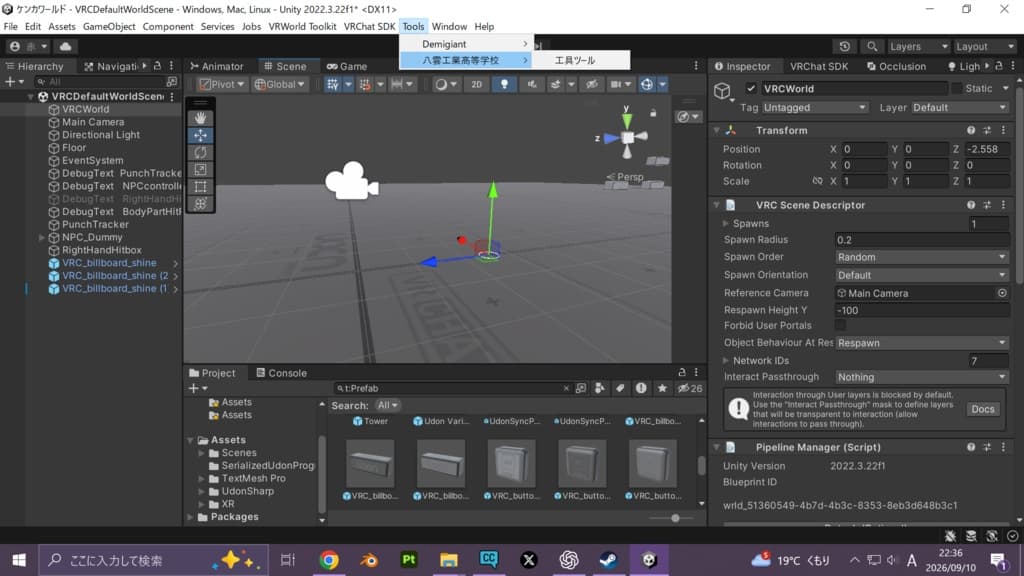Expand the NPC_Dummy hierarchy item
The width and height of the screenshot is (1024, 576).
tap(42, 237)
